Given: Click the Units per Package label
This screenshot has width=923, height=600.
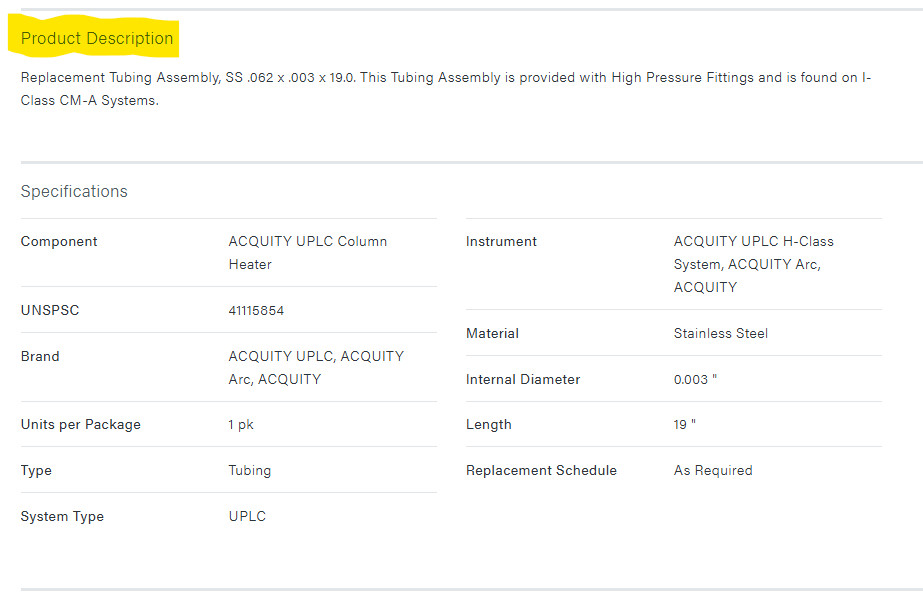Looking at the screenshot, I should point(81,425).
